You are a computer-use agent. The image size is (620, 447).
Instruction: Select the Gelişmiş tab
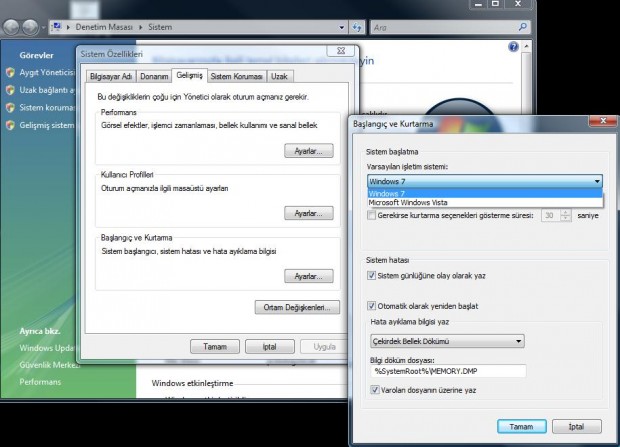pos(189,75)
